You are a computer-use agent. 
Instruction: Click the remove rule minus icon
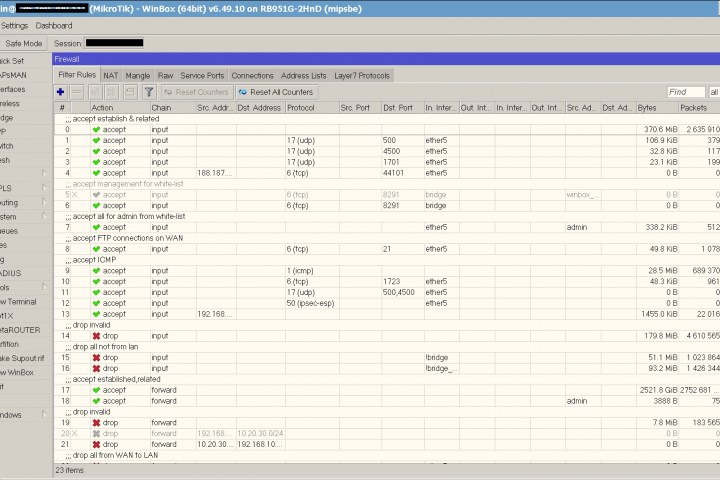pyautogui.click(x=77, y=92)
